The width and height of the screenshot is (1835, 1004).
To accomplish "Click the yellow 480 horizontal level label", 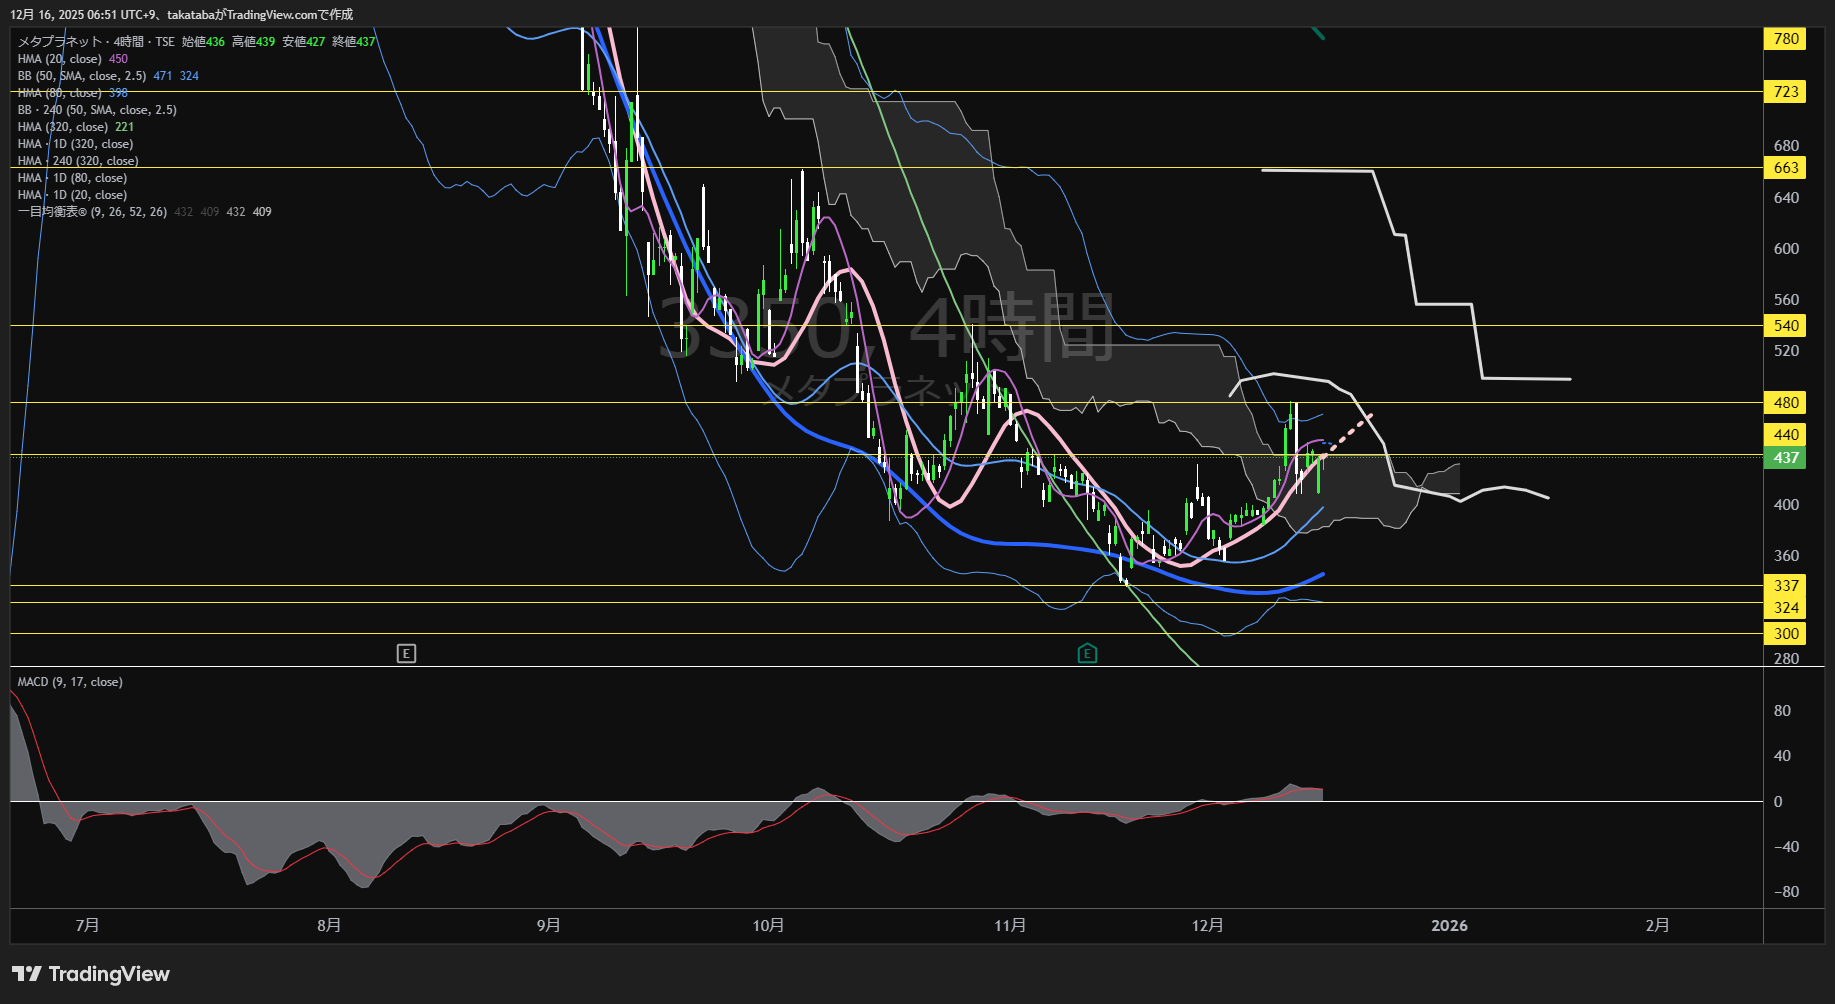I will point(1785,403).
